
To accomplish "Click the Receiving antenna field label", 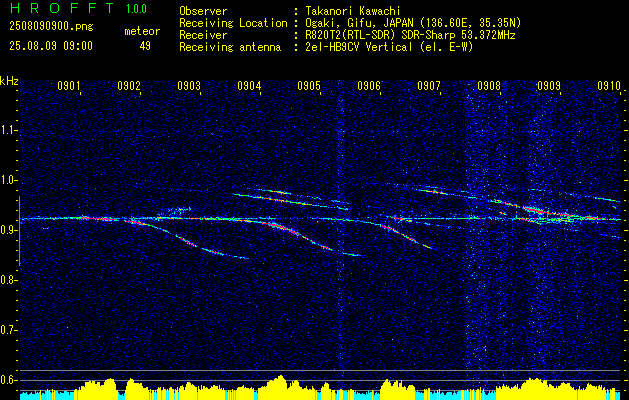I will click(230, 47).
